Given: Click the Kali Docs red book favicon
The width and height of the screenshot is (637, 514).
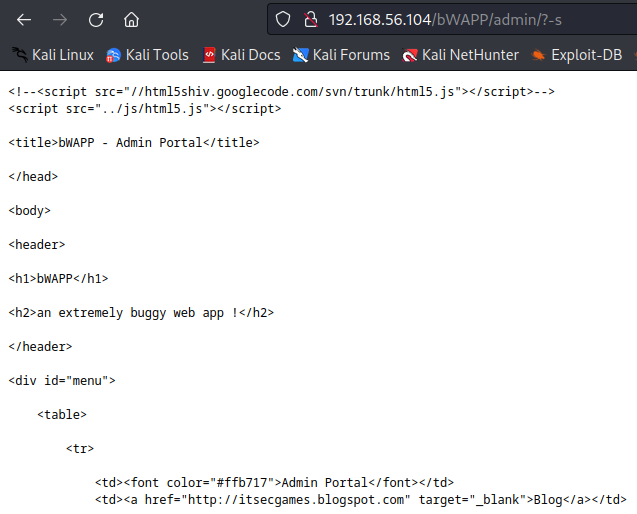Looking at the screenshot, I should coord(209,55).
